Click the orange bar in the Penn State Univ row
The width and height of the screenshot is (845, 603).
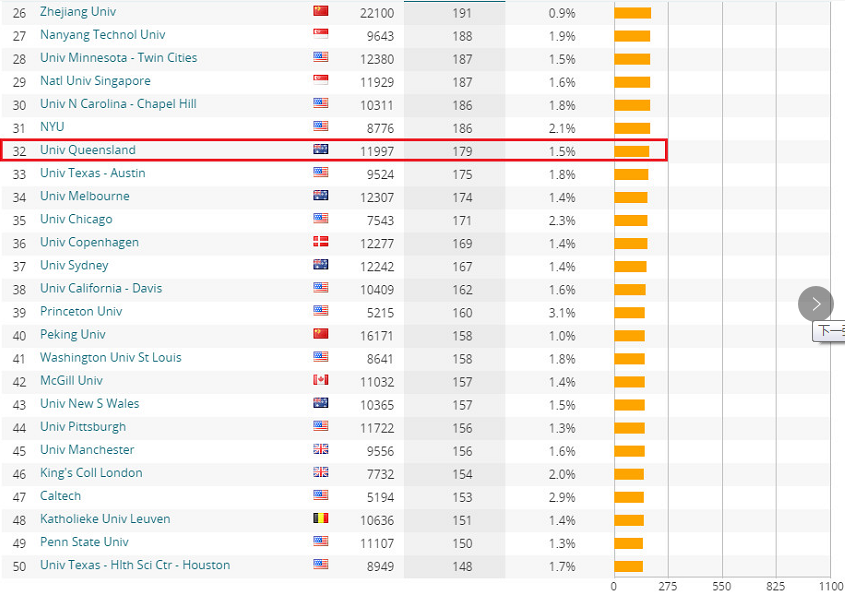tap(628, 542)
